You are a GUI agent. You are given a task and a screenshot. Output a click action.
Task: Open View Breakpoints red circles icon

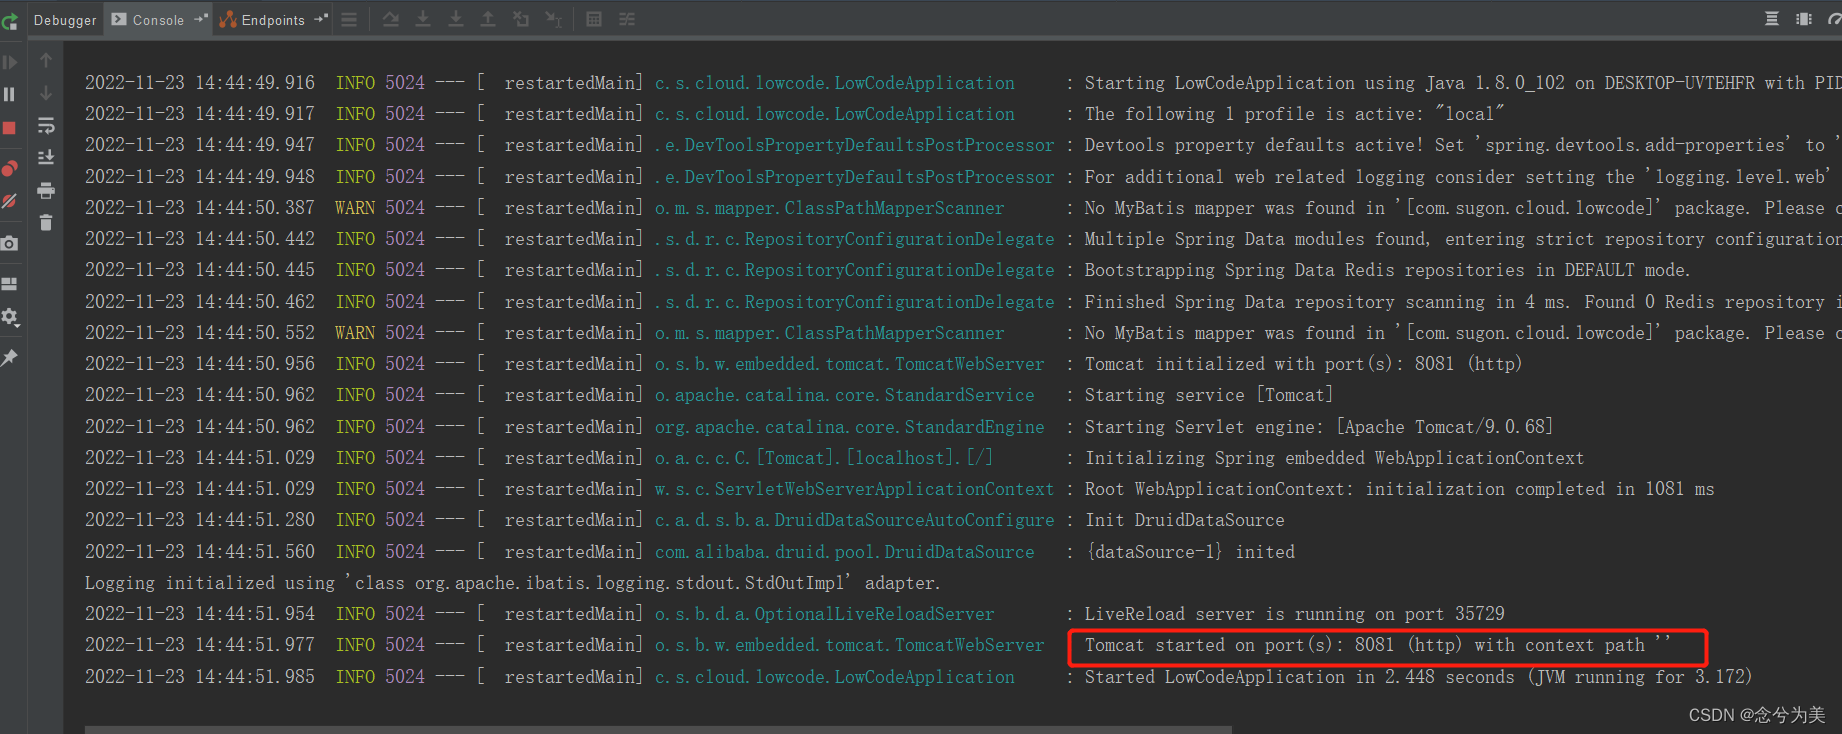point(10,168)
